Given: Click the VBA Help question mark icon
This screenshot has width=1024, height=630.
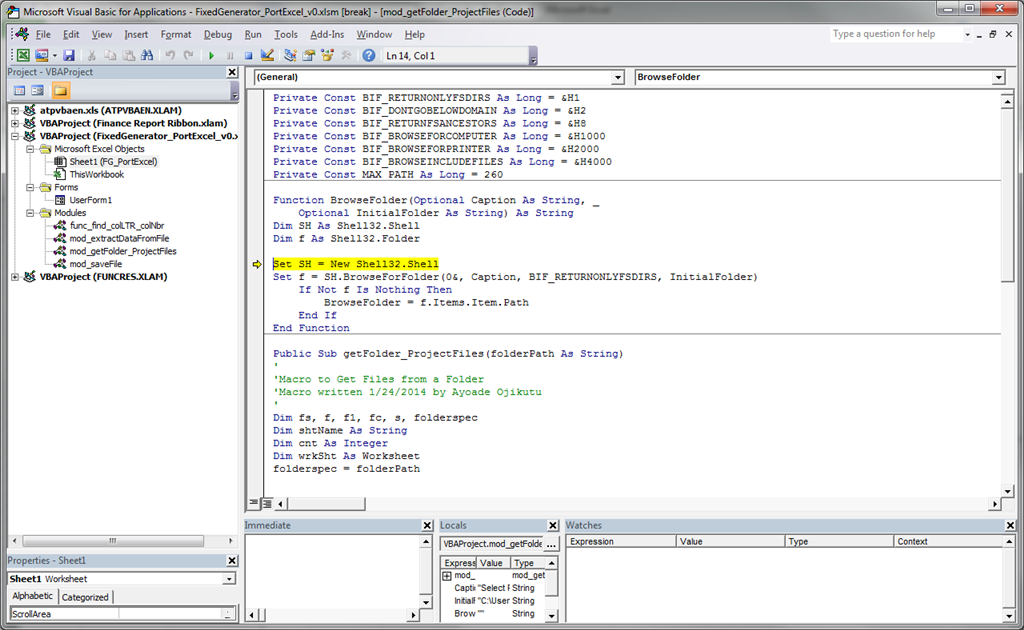Looking at the screenshot, I should point(369,56).
